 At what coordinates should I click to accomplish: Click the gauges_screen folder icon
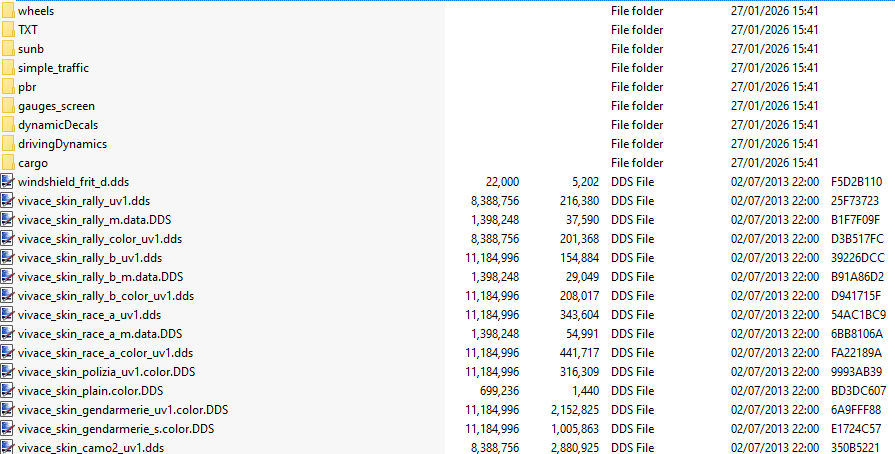7,106
